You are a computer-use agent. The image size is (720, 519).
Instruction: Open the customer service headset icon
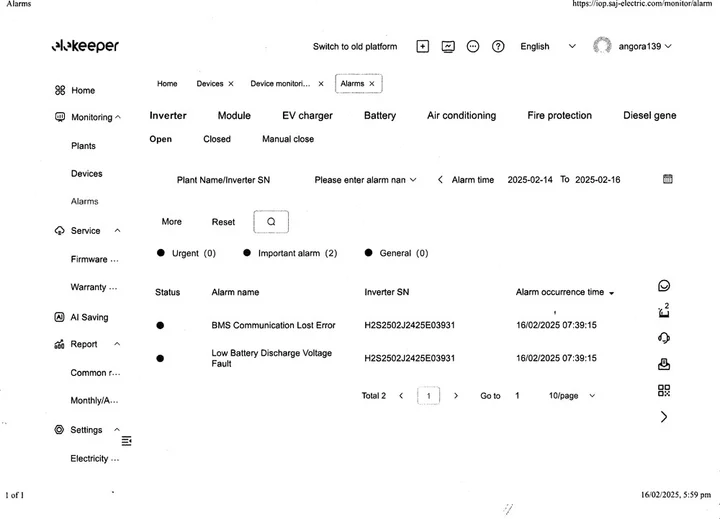point(664,338)
